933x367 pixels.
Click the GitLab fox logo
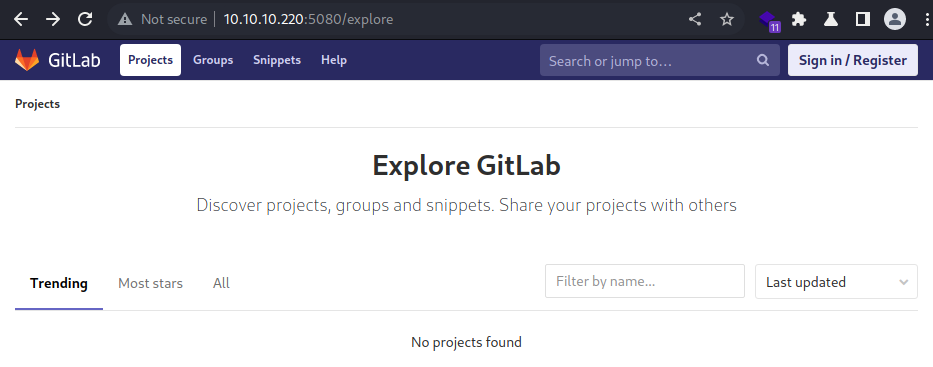point(27,60)
